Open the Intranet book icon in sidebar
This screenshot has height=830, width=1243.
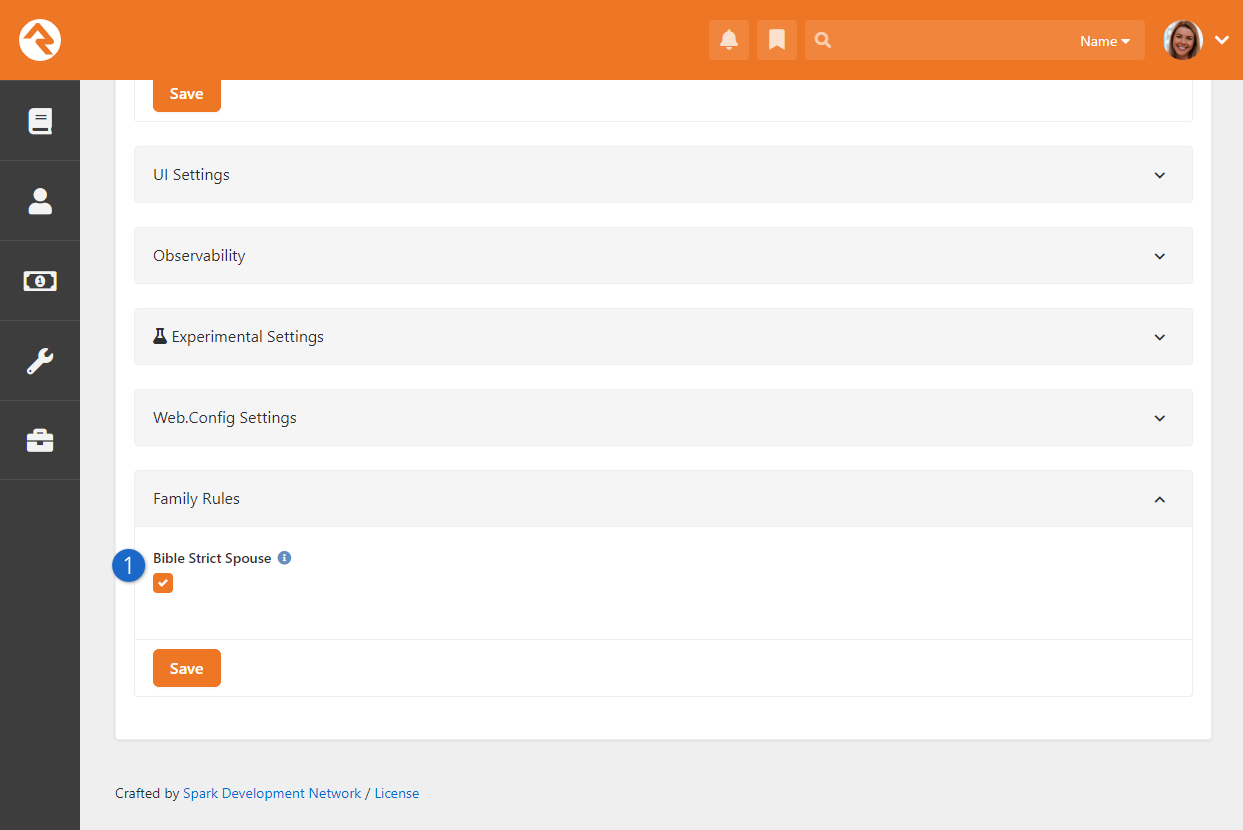pos(40,121)
